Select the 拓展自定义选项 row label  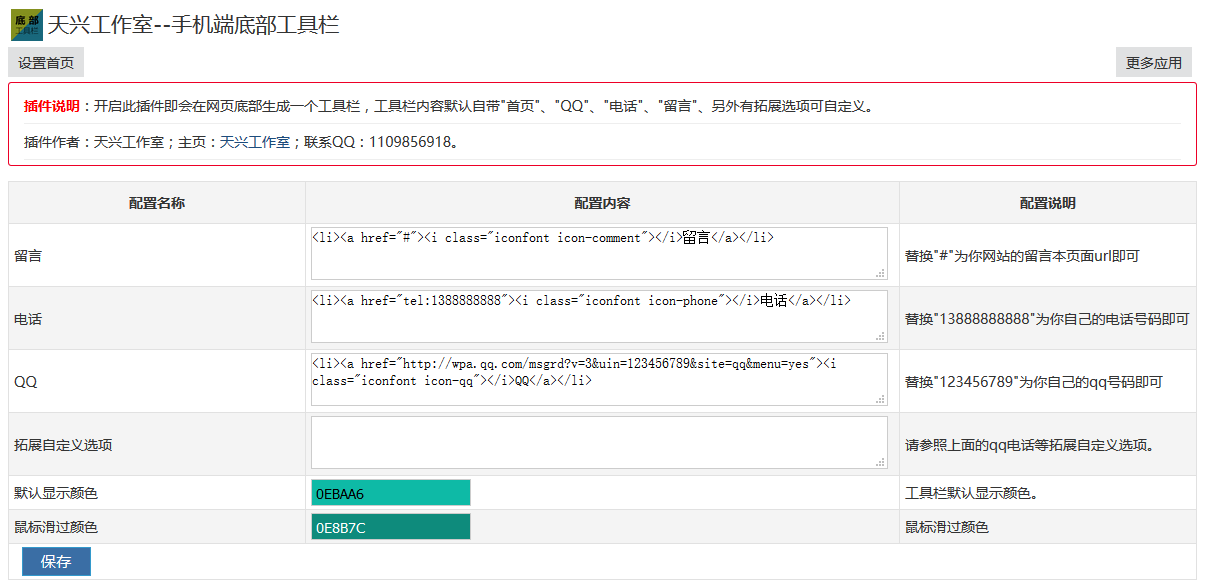tap(63, 445)
